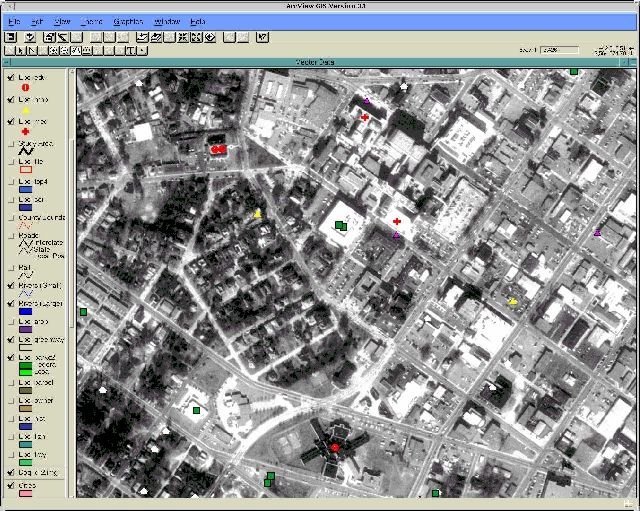The width and height of the screenshot is (640, 511).
Task: Click the Zoom In button with inward arrows
Action: (183, 37)
